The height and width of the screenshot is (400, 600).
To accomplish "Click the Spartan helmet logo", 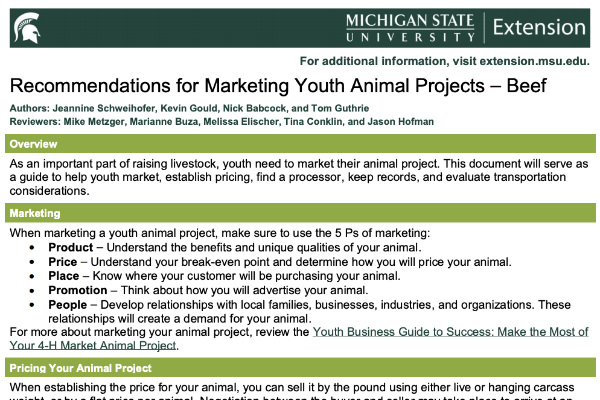I will point(27,28).
